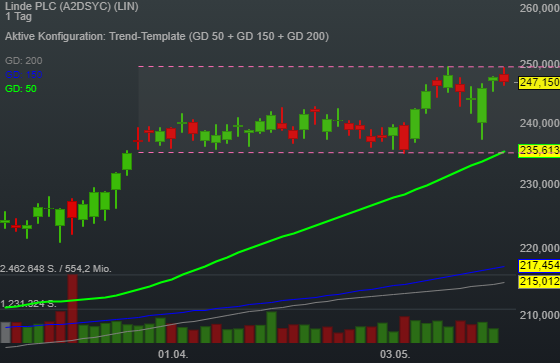Click the "03.05." date label
The image size is (560, 363).
(x=395, y=354)
